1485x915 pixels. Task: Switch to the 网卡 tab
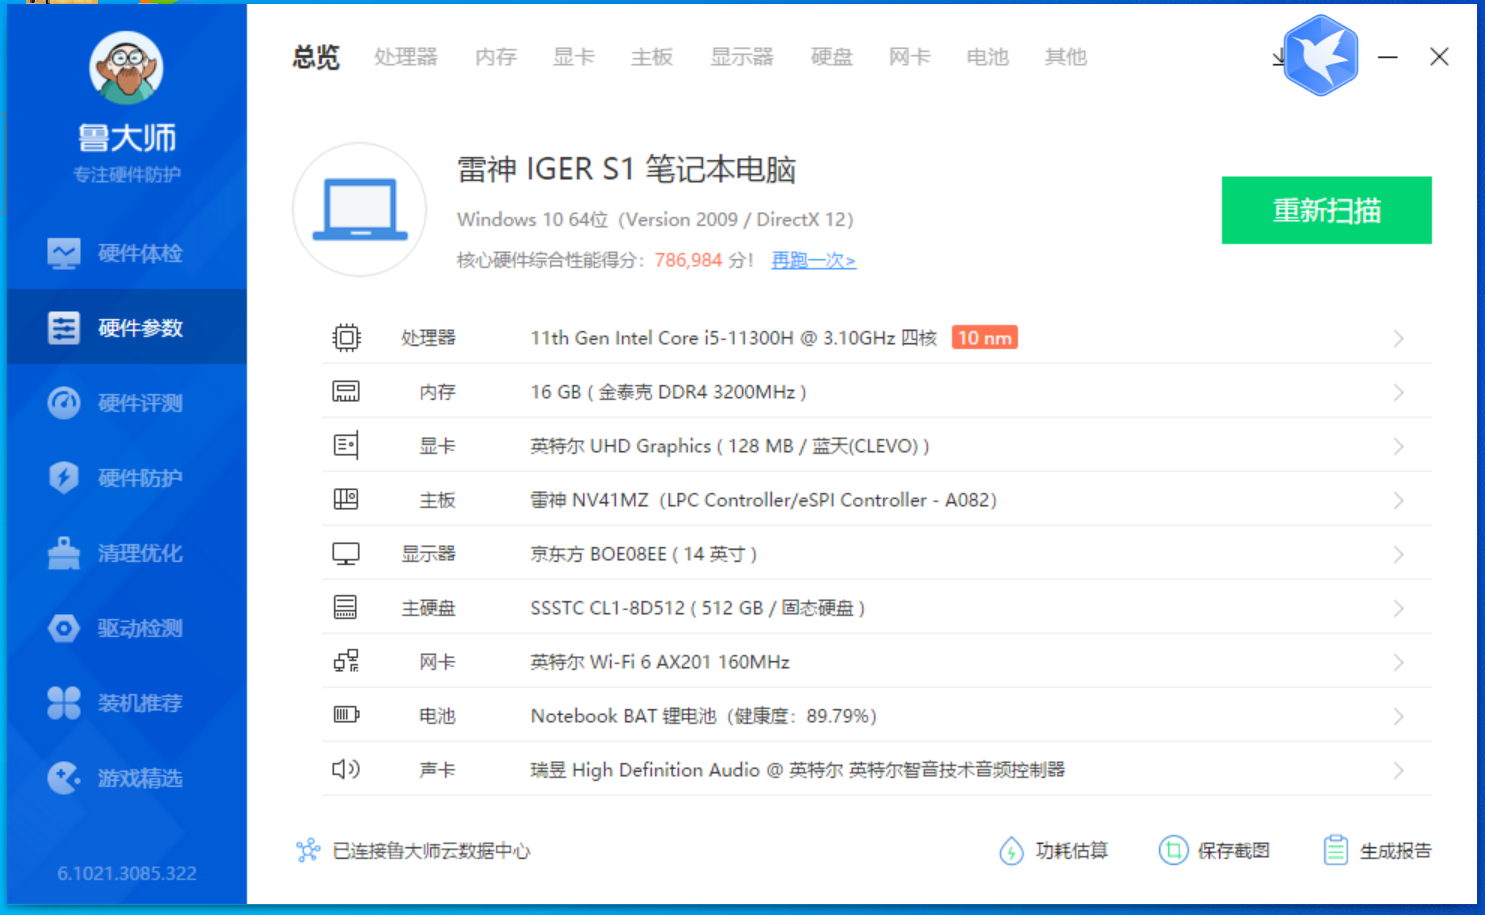[910, 57]
